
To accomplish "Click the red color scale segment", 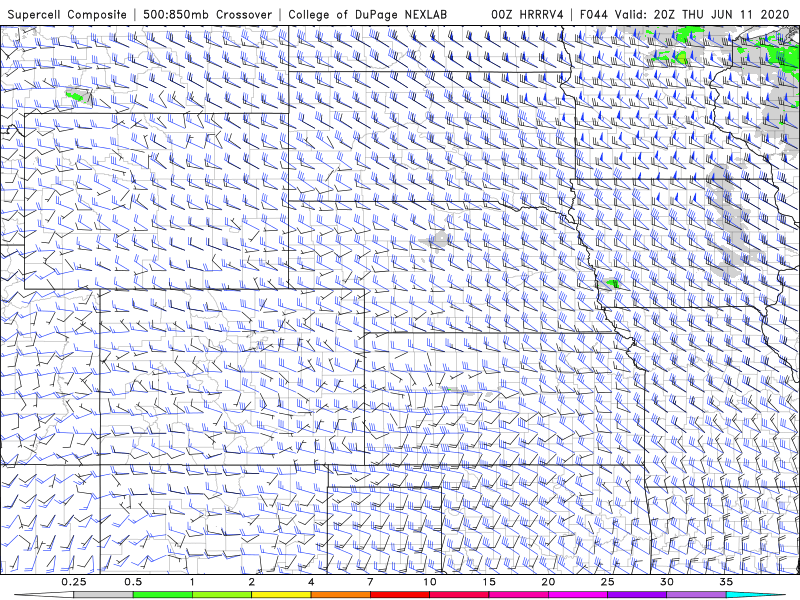I will (x=400, y=595).
